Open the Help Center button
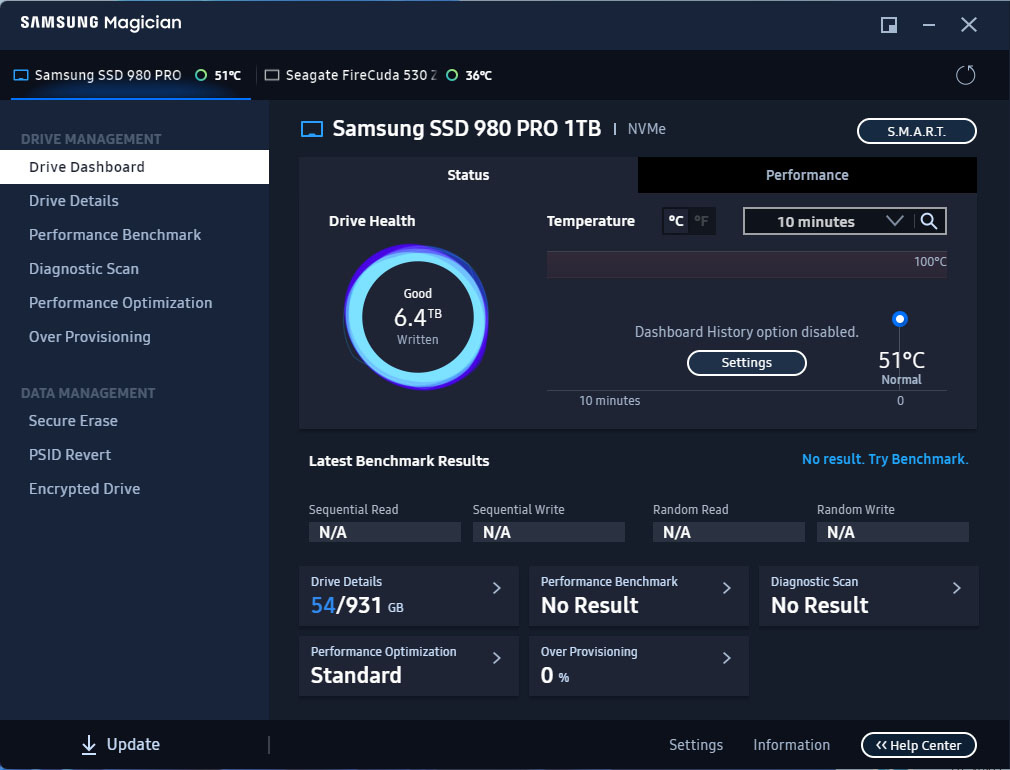 pos(919,746)
